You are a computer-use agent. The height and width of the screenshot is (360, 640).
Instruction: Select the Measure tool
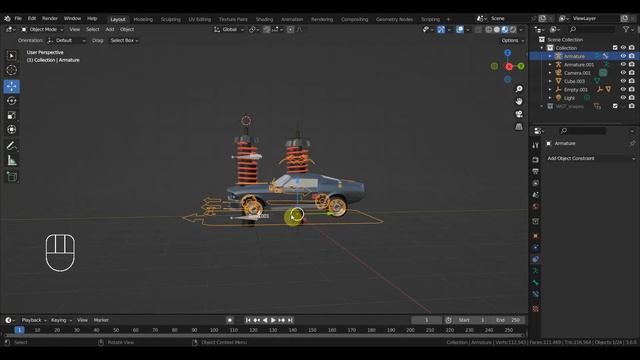point(11,160)
